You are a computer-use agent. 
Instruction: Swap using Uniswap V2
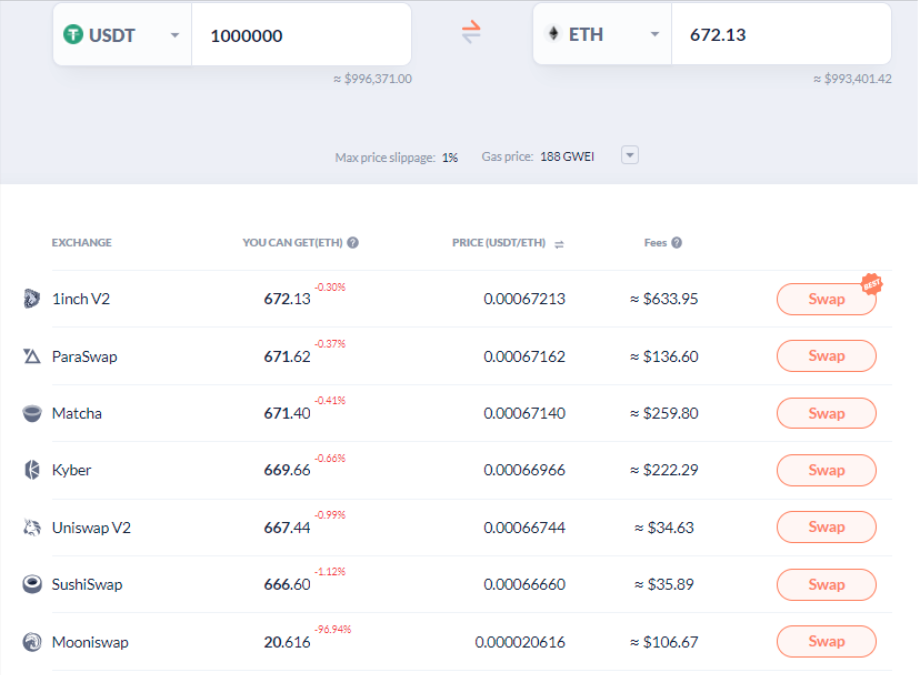826,527
